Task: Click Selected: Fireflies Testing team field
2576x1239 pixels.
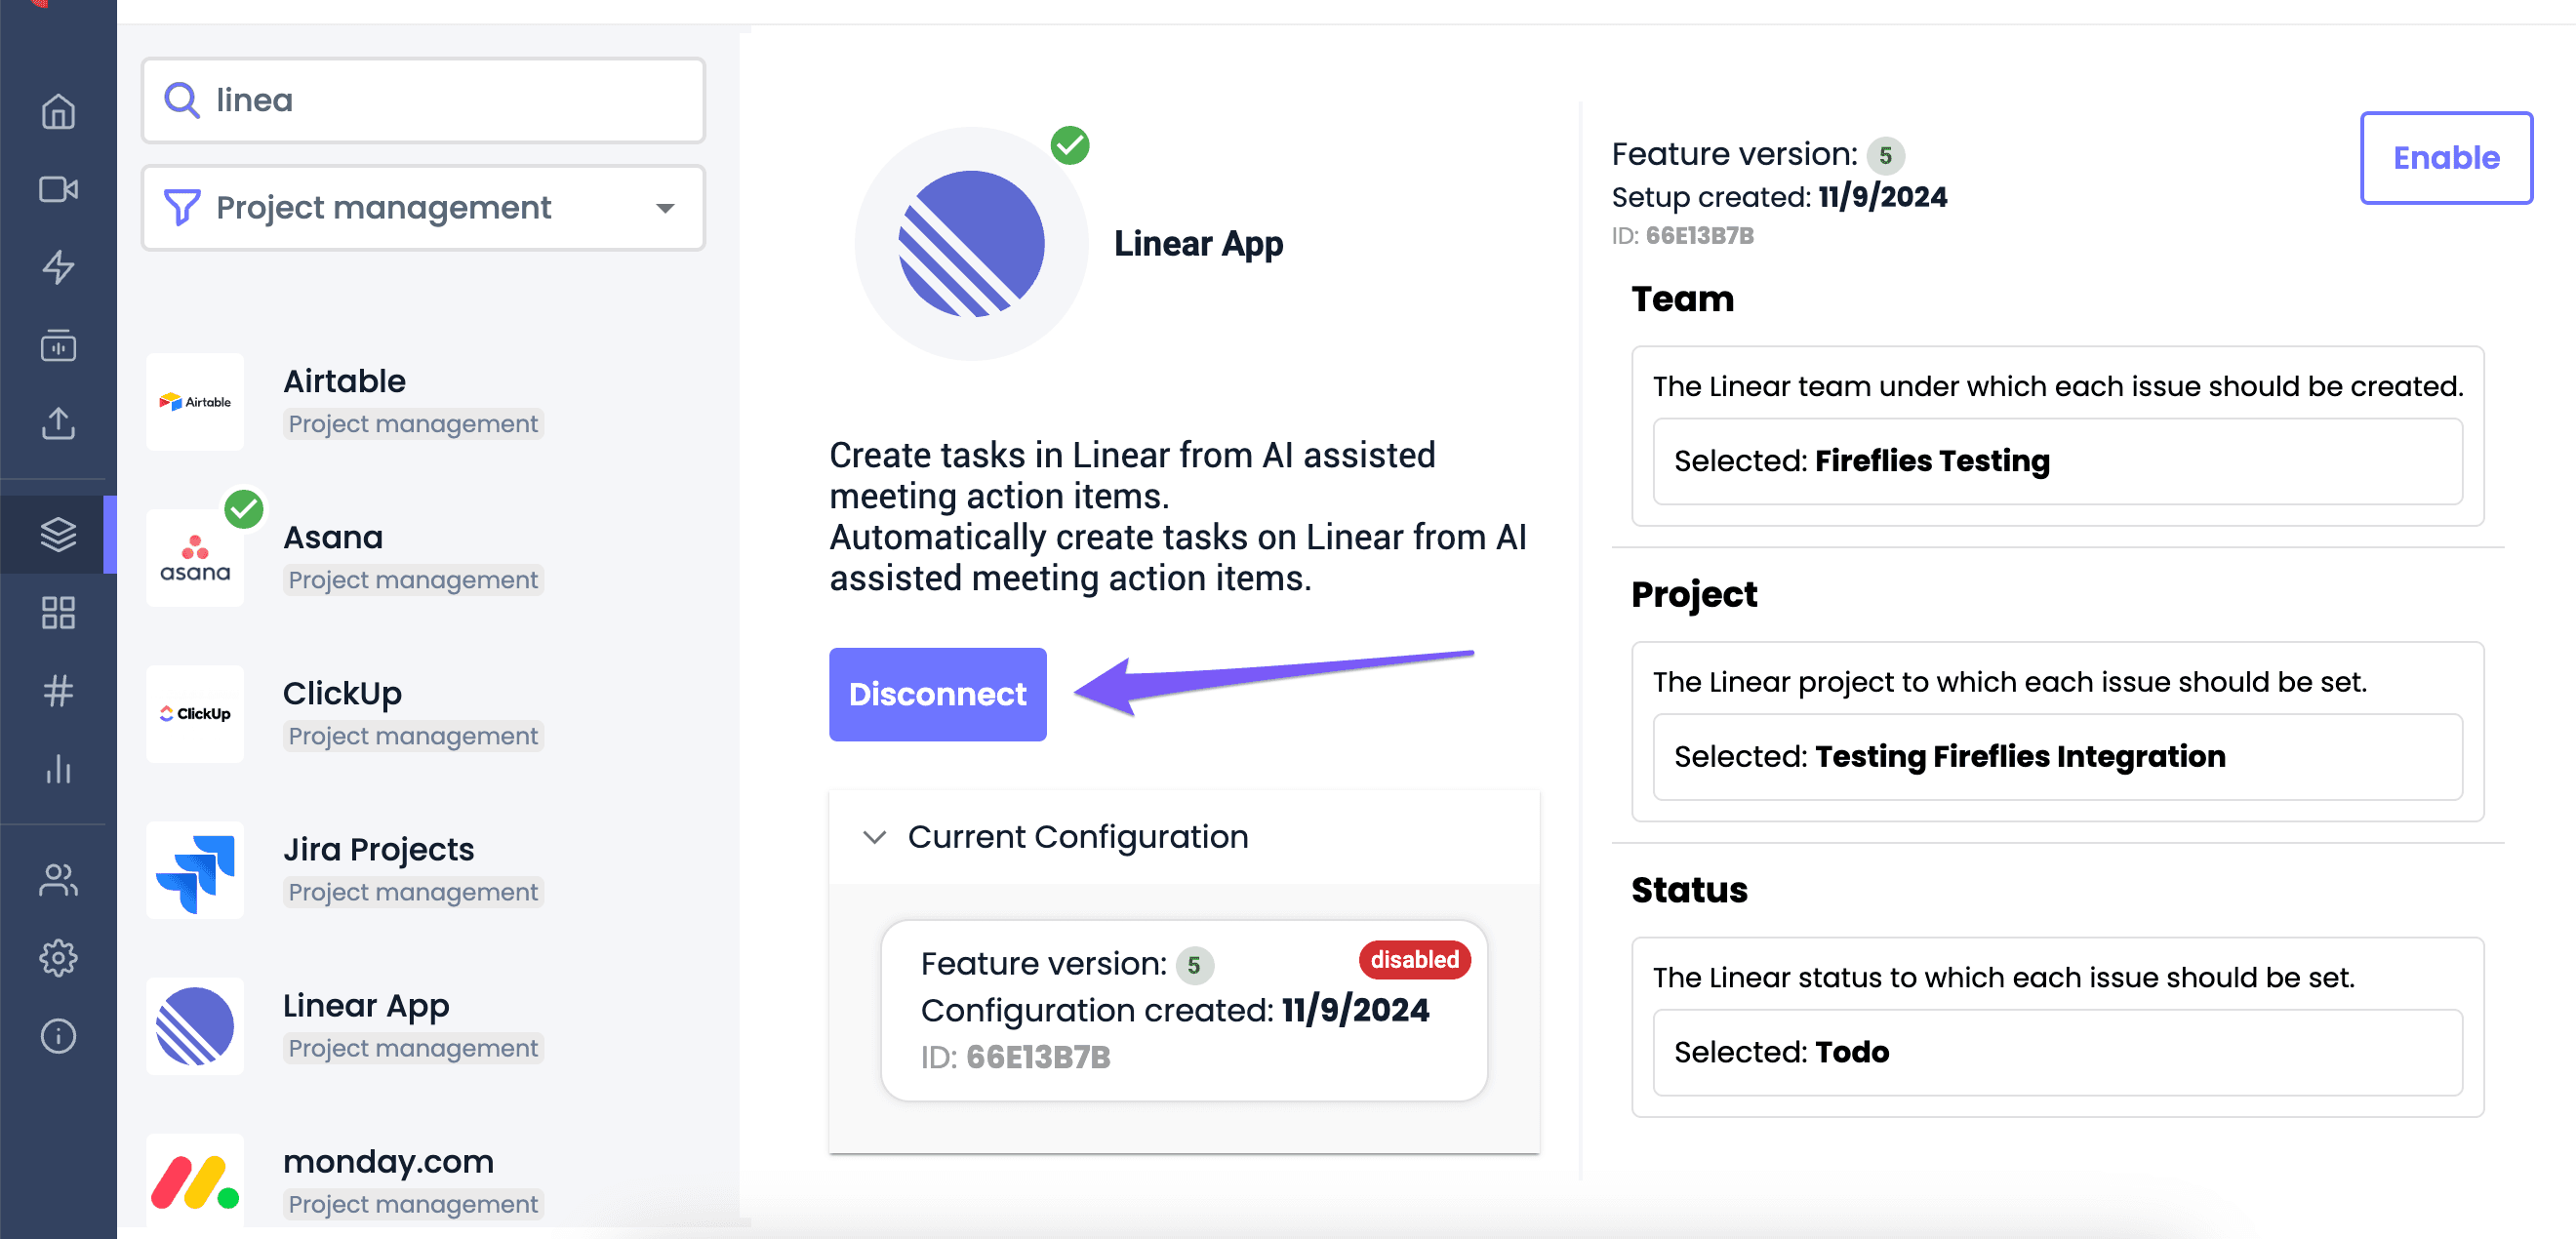Action: click(2057, 461)
